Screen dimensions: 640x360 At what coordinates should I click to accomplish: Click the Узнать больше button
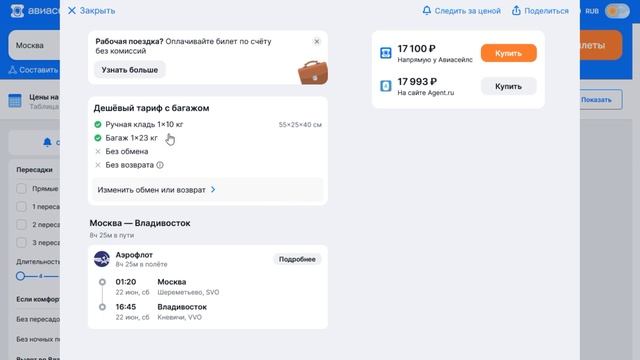pyautogui.click(x=129, y=70)
